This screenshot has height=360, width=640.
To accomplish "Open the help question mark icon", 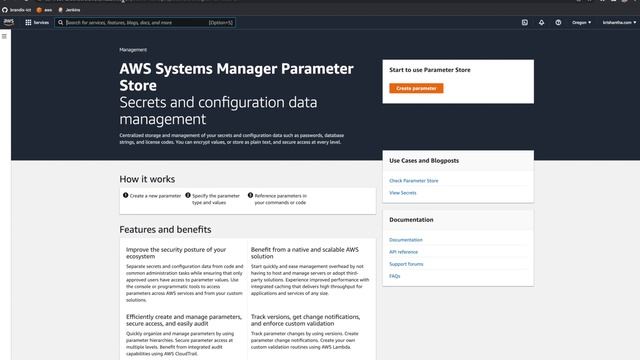I will coord(558,22).
